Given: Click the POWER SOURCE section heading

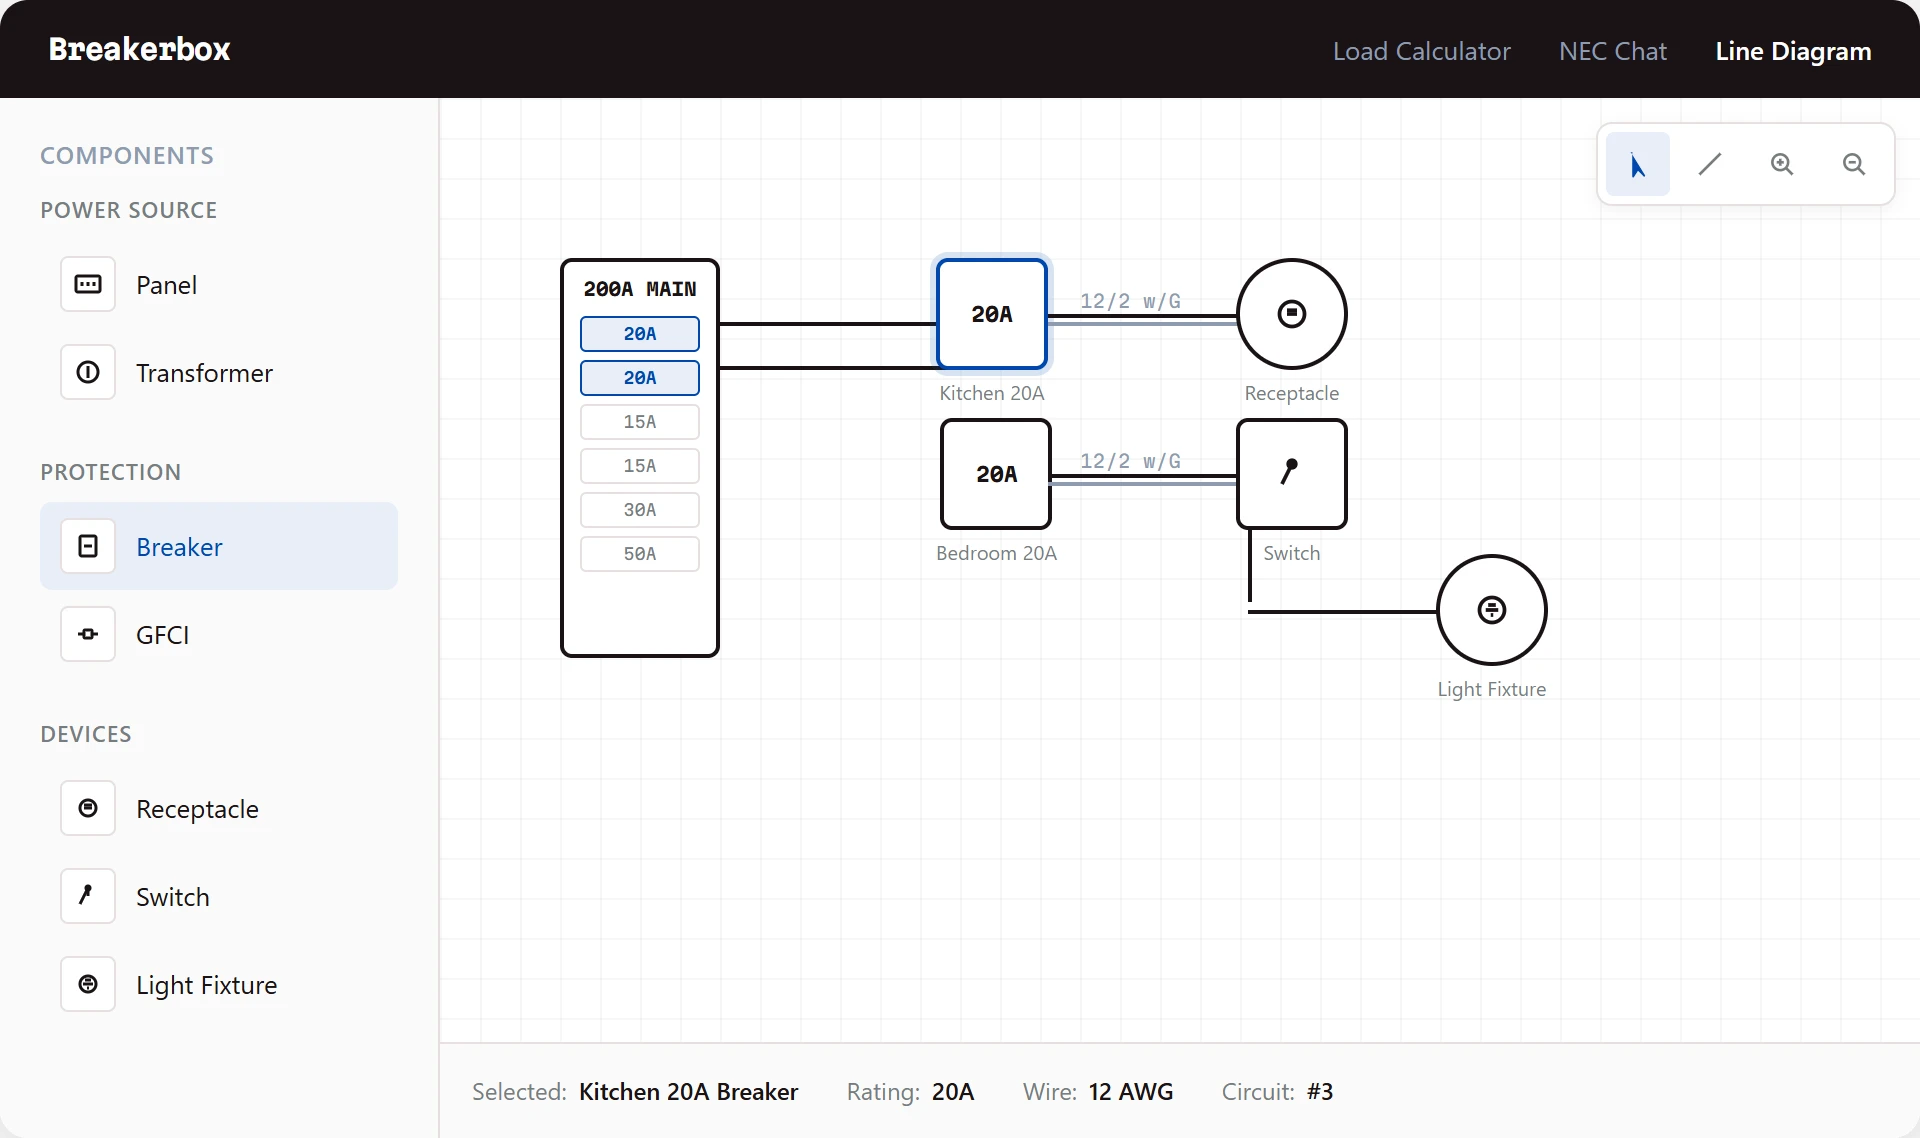Looking at the screenshot, I should click(x=128, y=210).
